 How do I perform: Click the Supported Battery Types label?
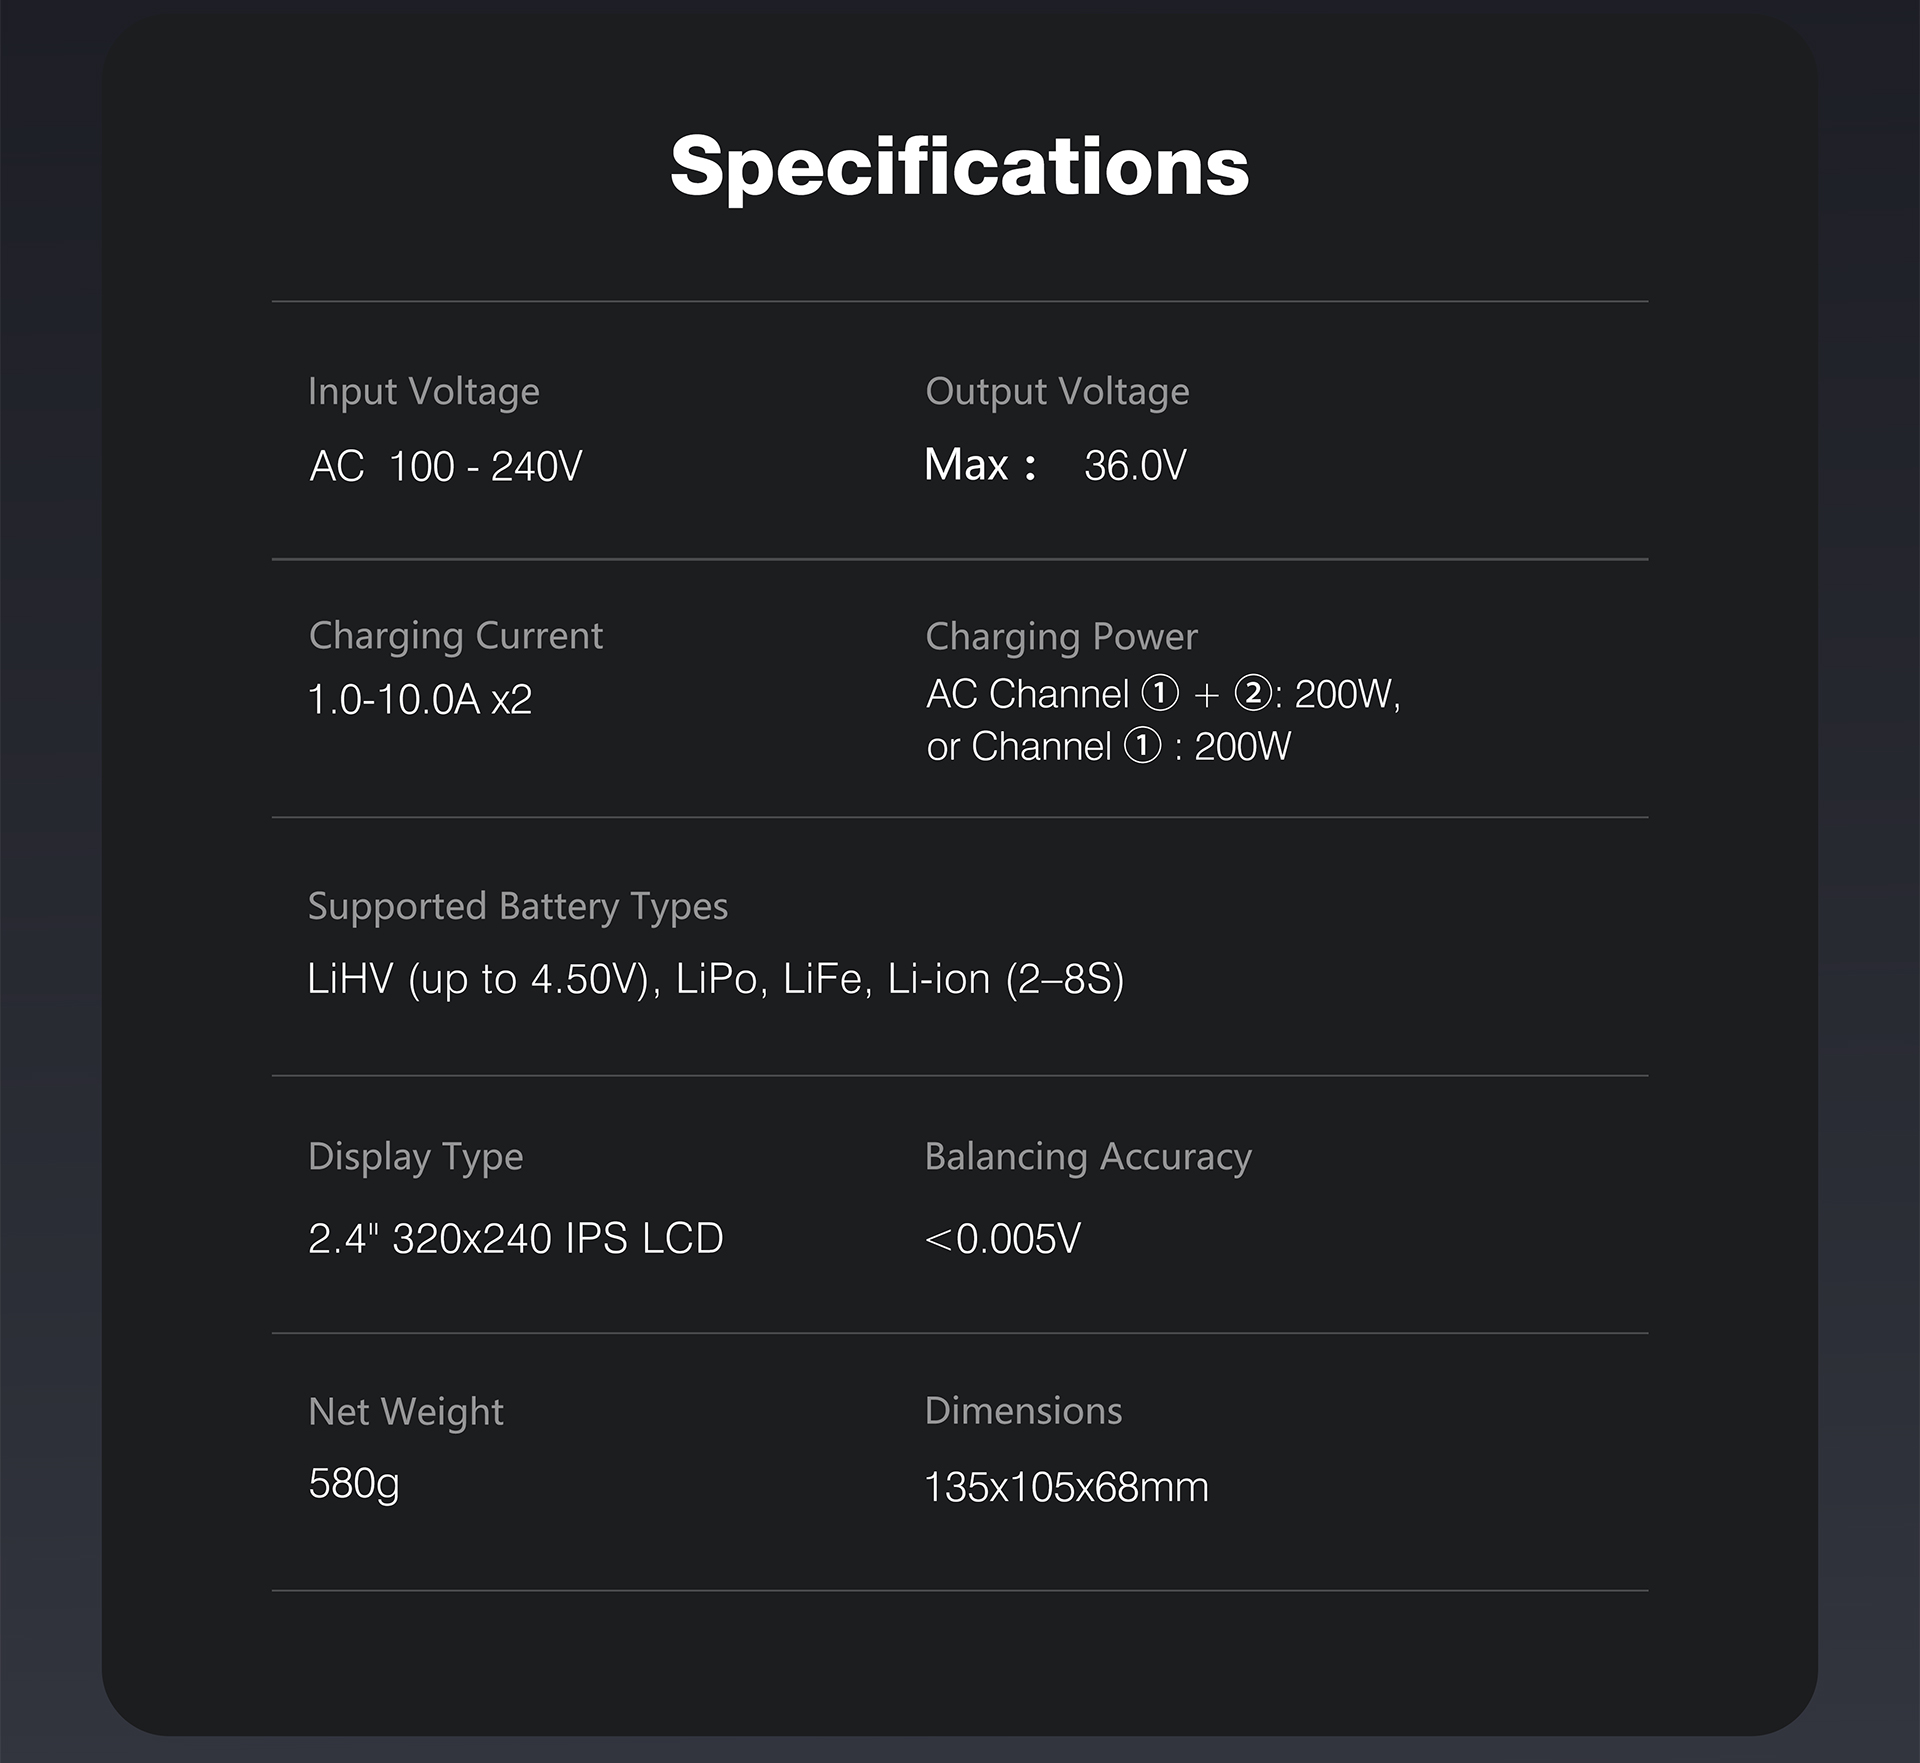(518, 906)
